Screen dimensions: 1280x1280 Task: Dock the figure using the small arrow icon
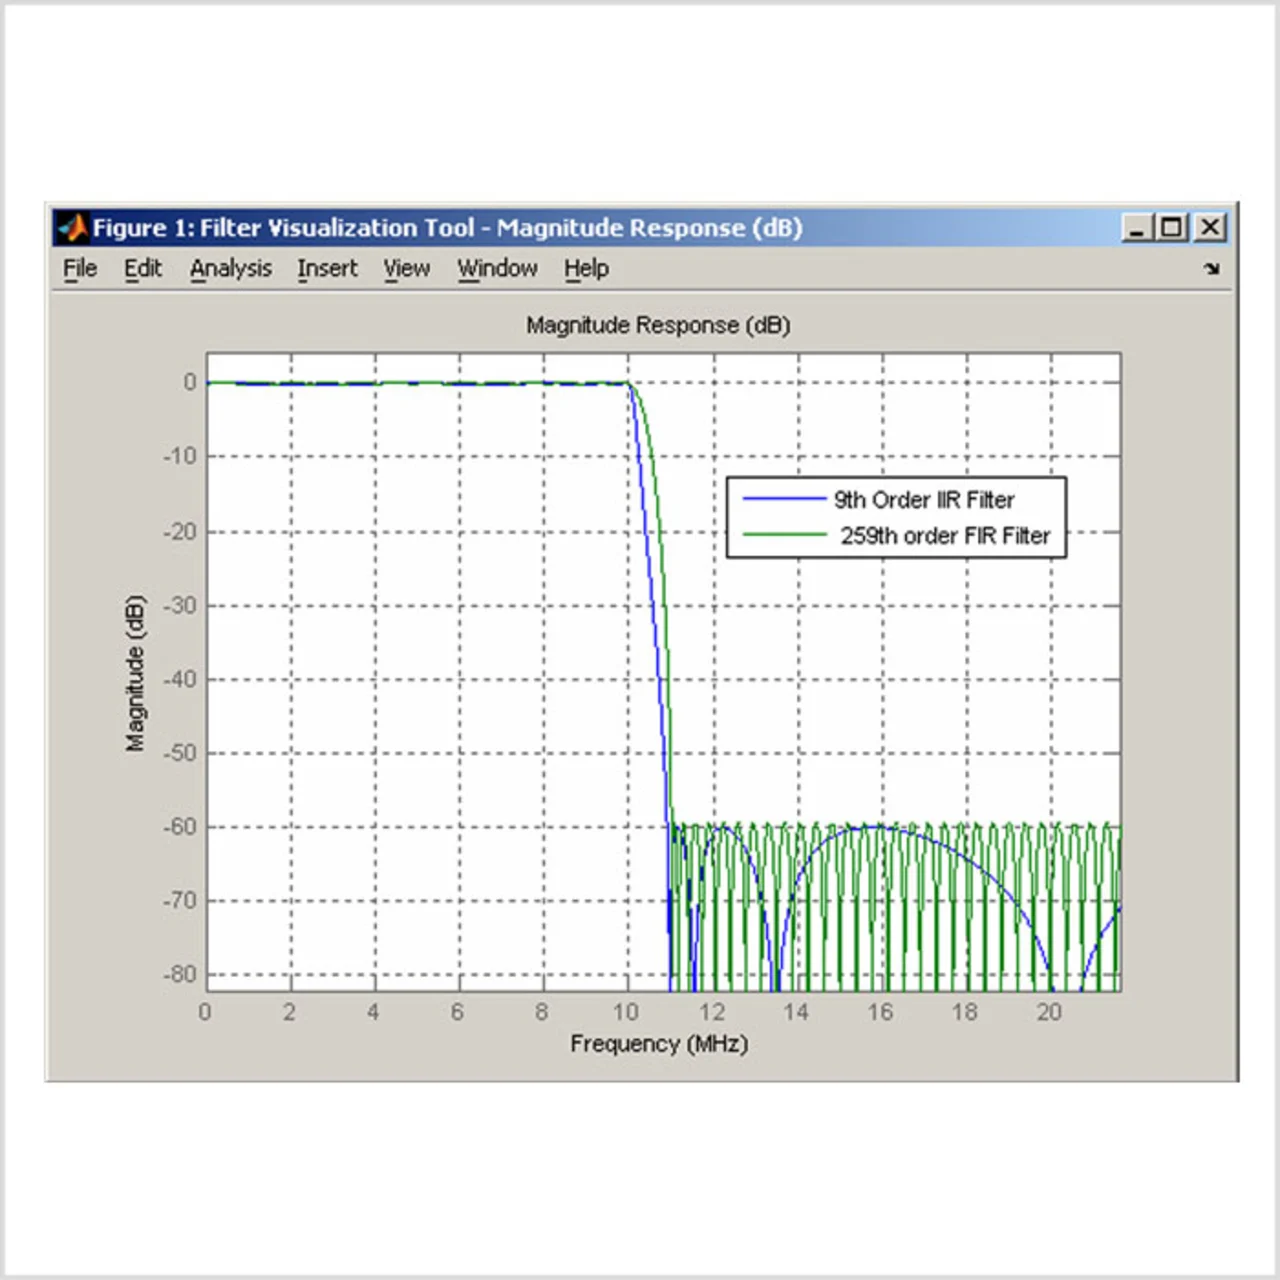(x=1211, y=269)
